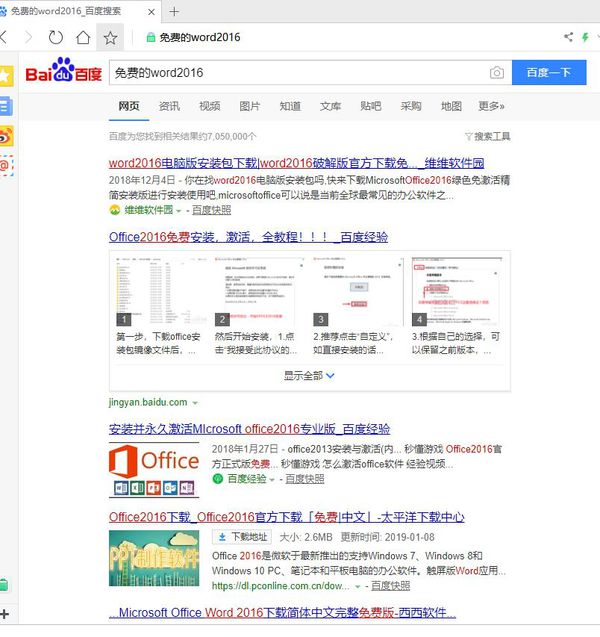Open step 3 tutorial thumbnail

click(x=358, y=291)
